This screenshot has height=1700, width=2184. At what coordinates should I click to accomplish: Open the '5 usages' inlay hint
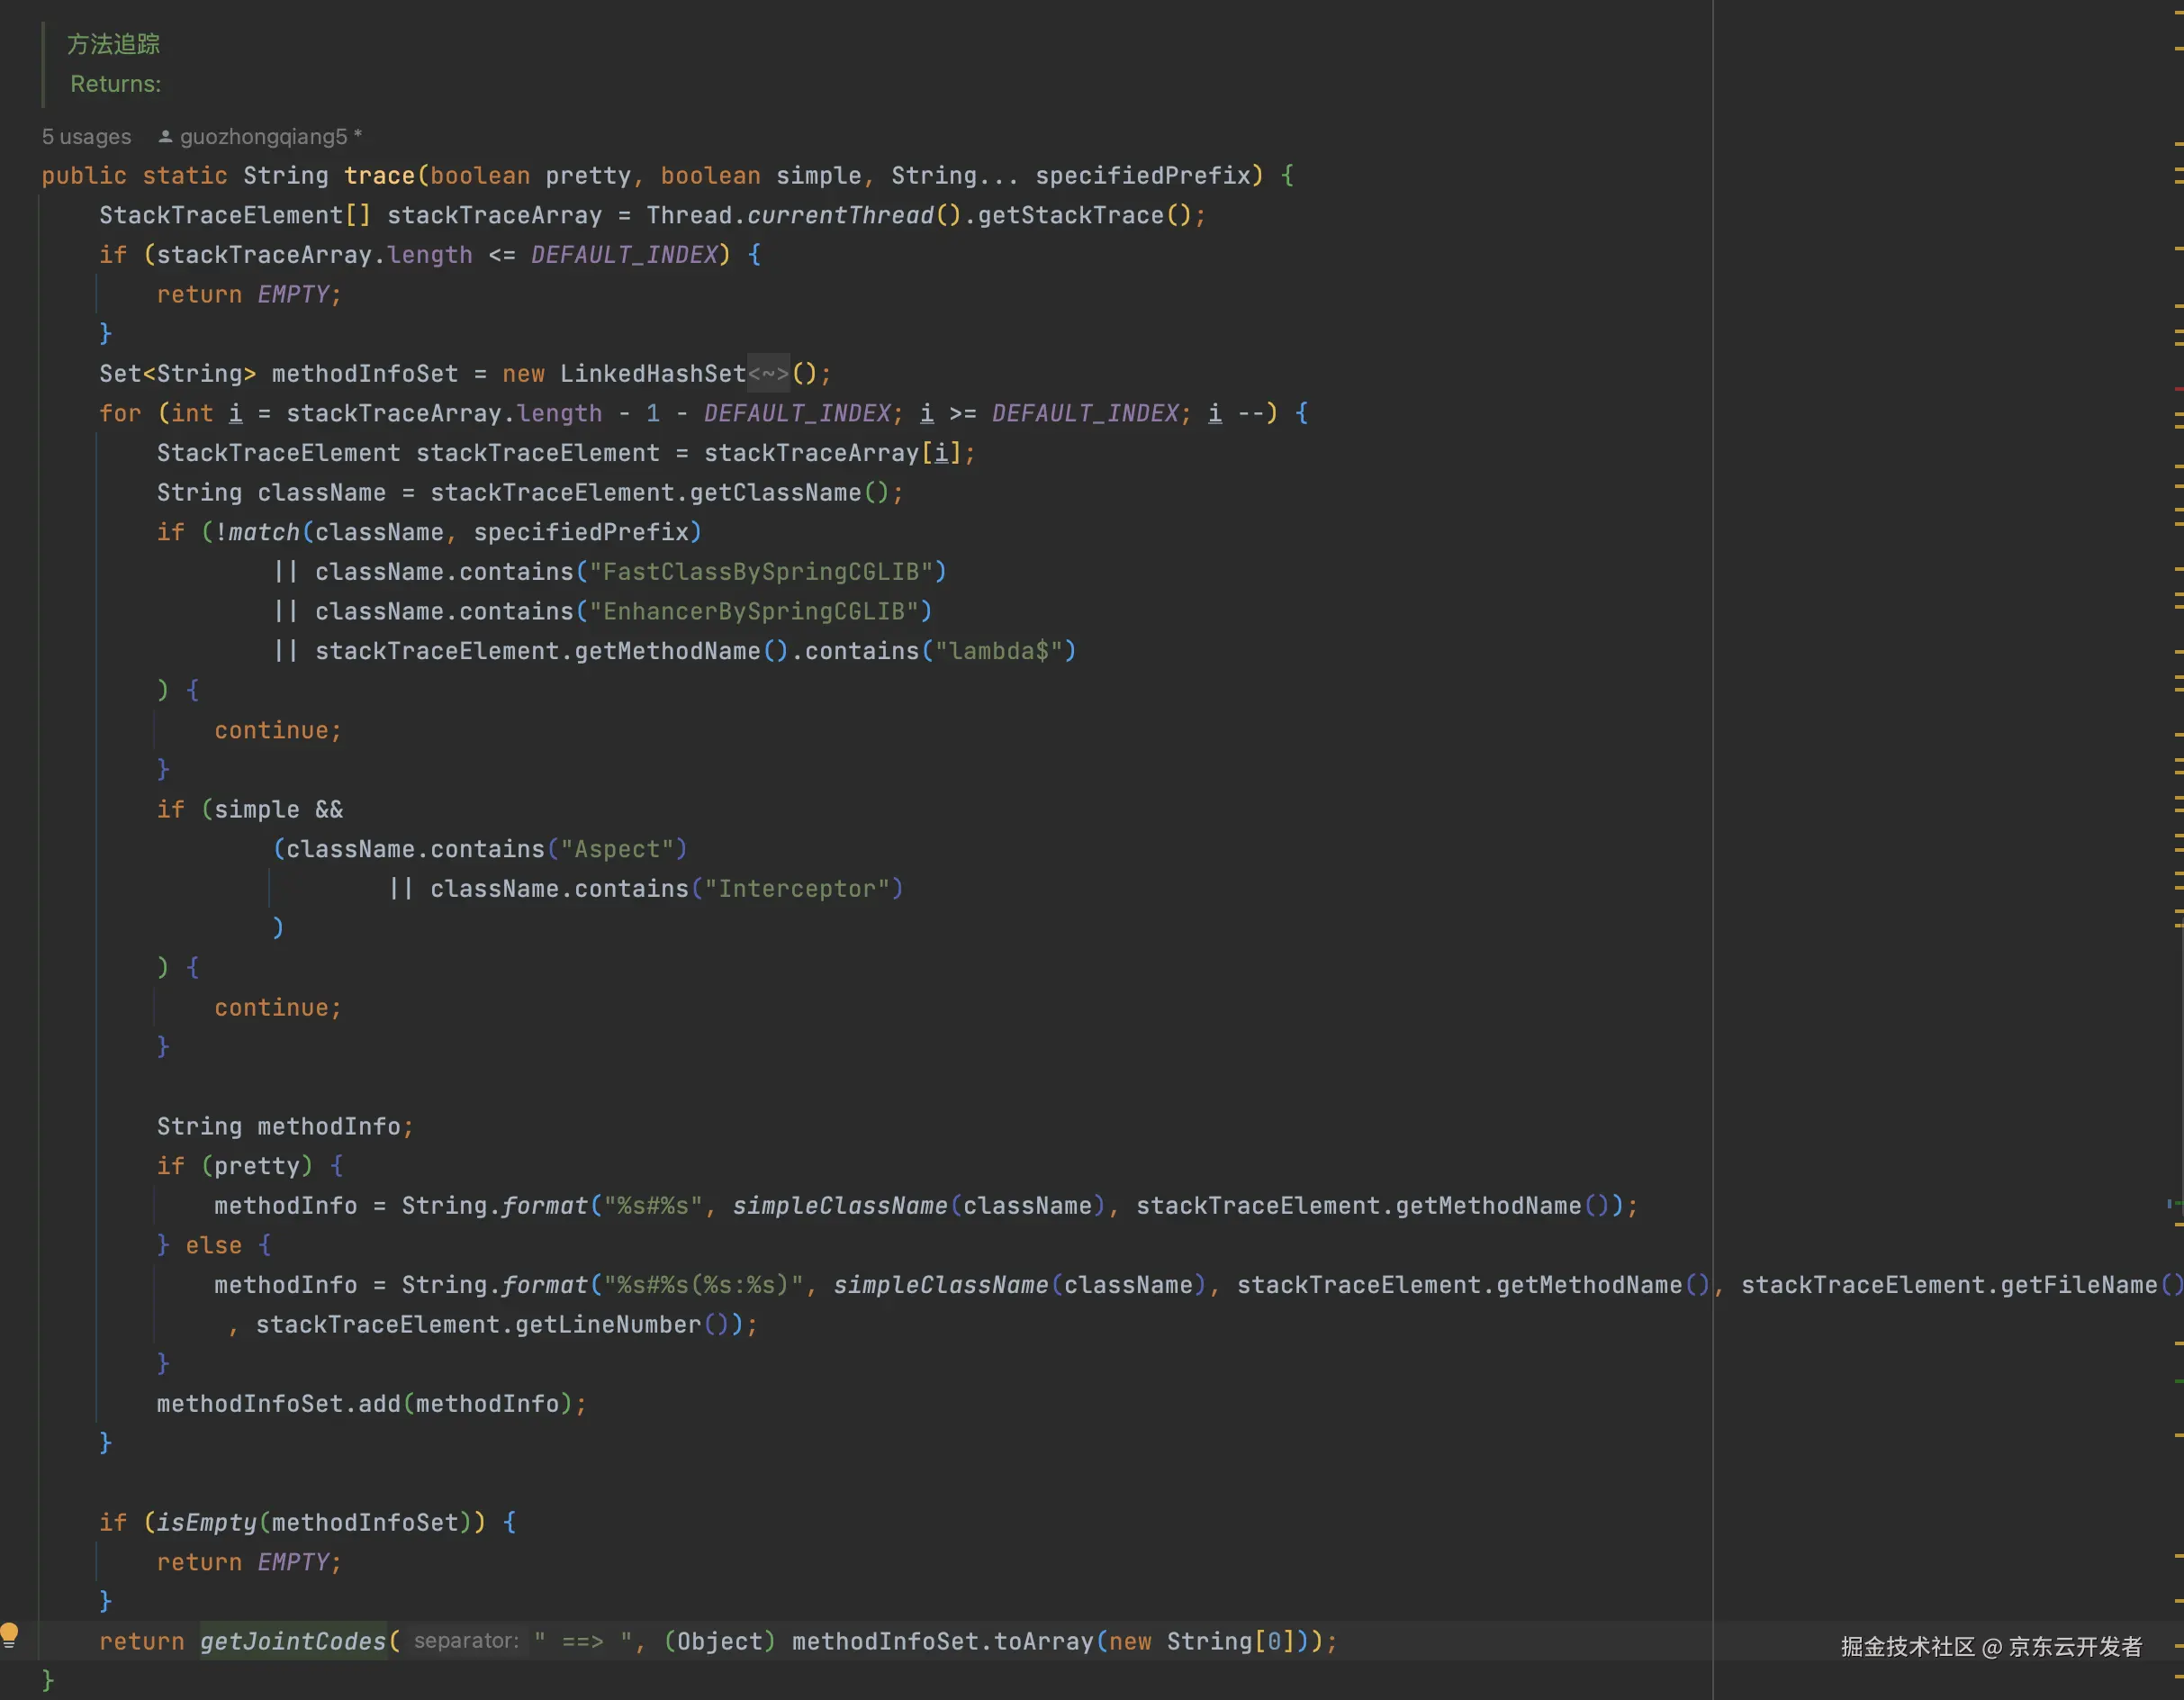tap(86, 136)
